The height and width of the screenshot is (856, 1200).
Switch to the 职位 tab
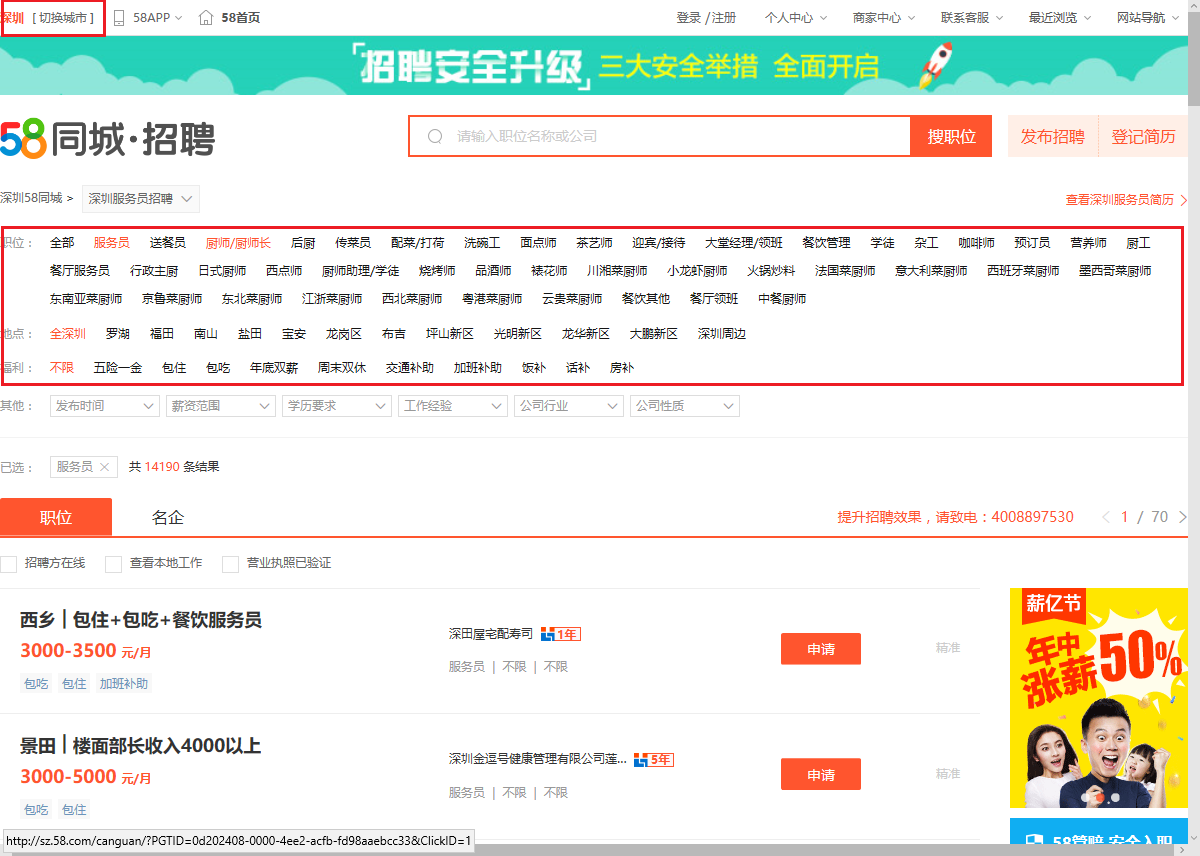pyautogui.click(x=56, y=517)
